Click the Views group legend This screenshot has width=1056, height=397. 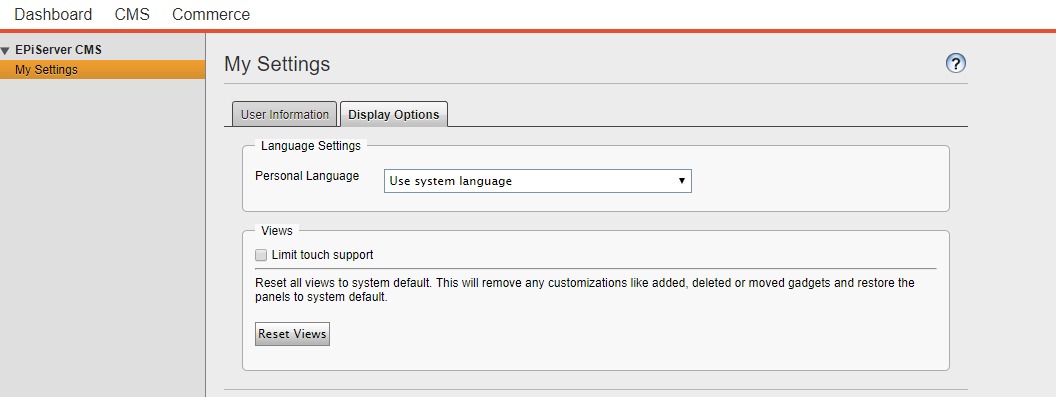(x=277, y=231)
